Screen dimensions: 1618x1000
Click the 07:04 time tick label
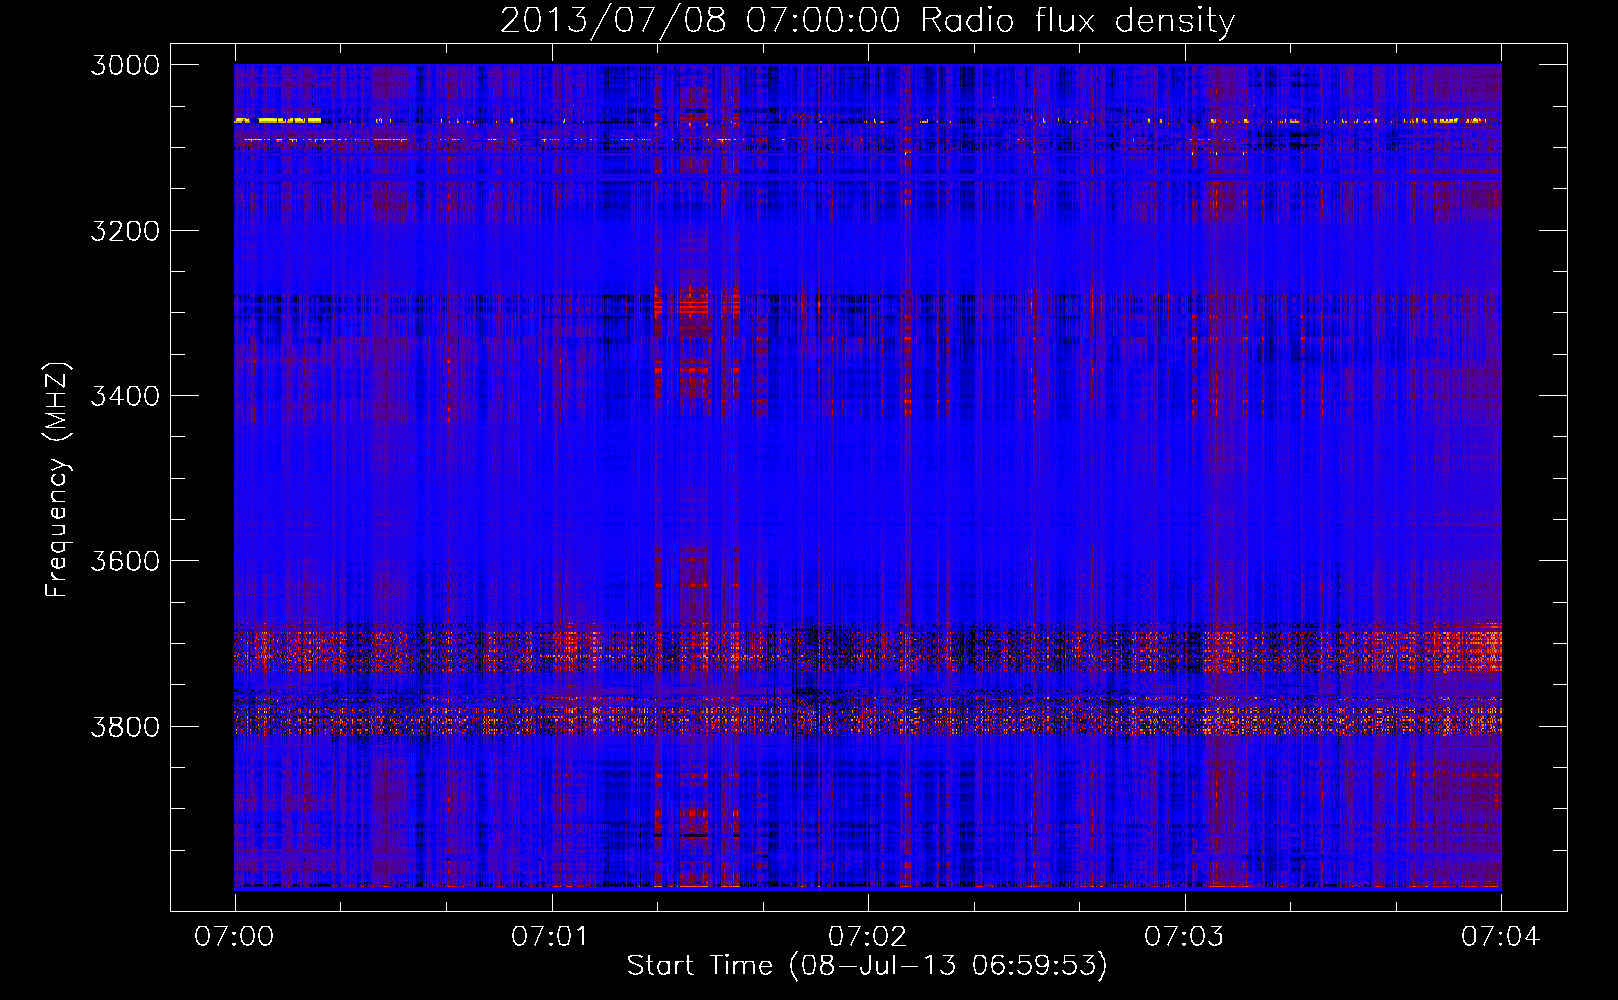pos(1501,936)
